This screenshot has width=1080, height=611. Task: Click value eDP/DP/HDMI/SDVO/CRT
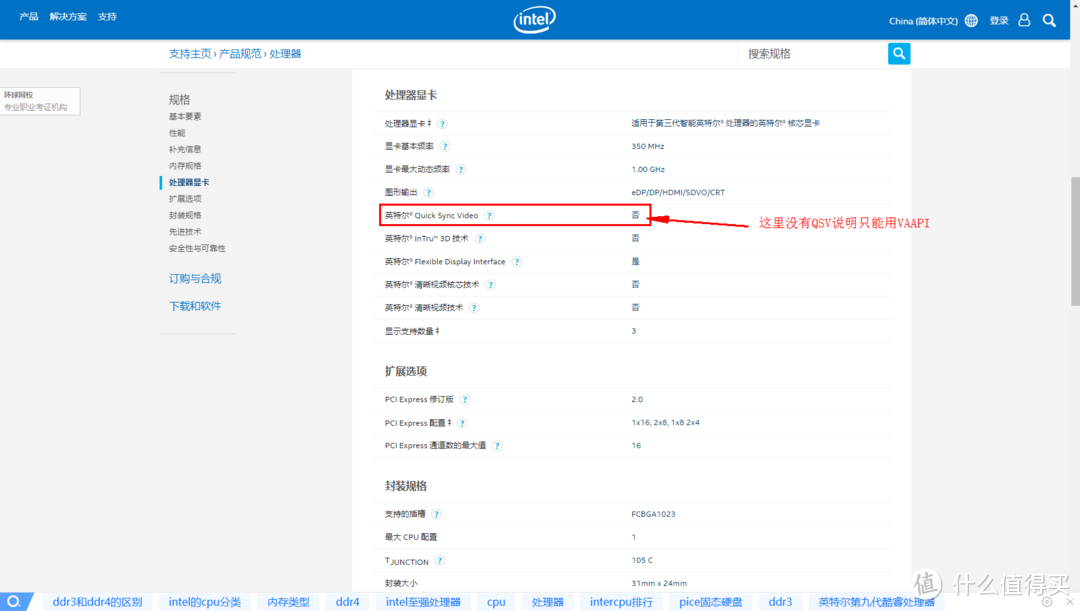tap(678, 193)
